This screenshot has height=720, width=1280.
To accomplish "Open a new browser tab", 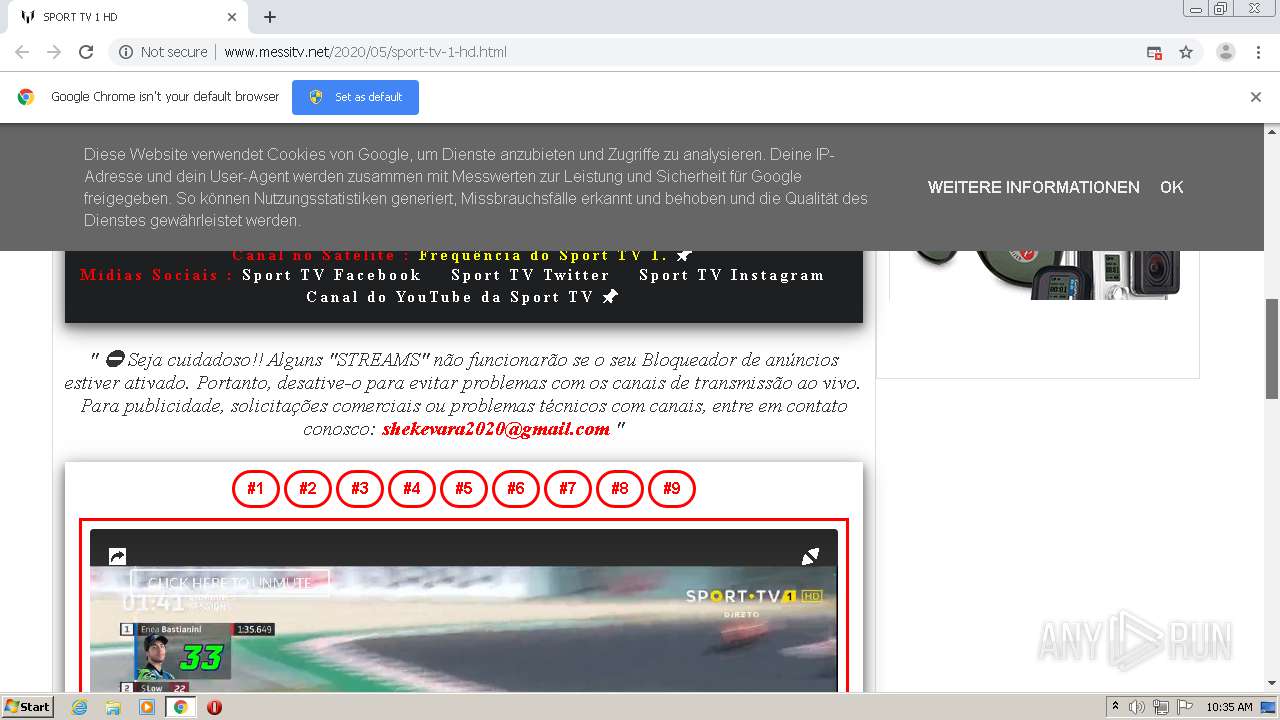I will pyautogui.click(x=270, y=17).
